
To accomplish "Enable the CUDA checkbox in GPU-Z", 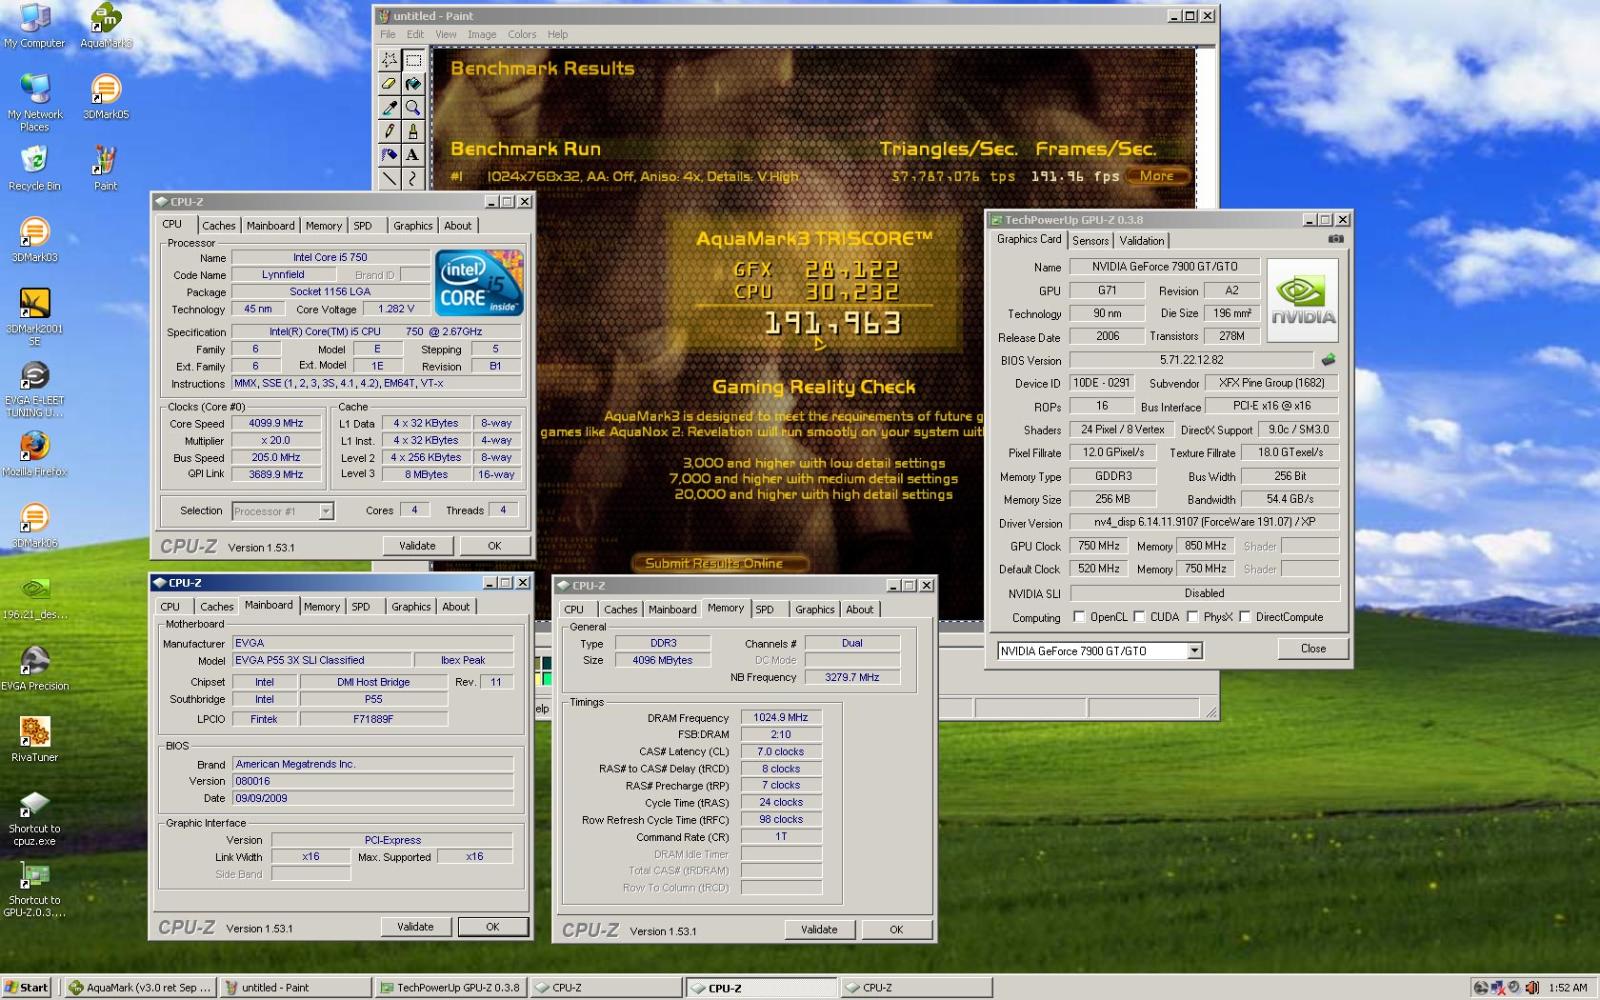I will 1139,617.
